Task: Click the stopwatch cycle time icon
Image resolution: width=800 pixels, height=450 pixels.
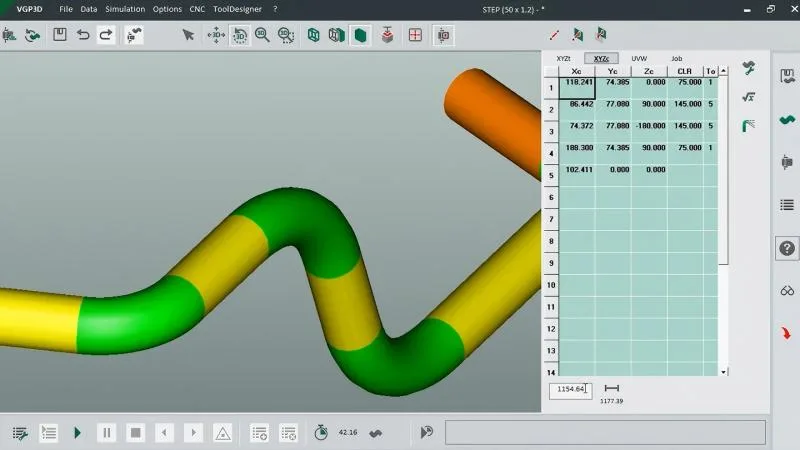Action: click(321, 432)
